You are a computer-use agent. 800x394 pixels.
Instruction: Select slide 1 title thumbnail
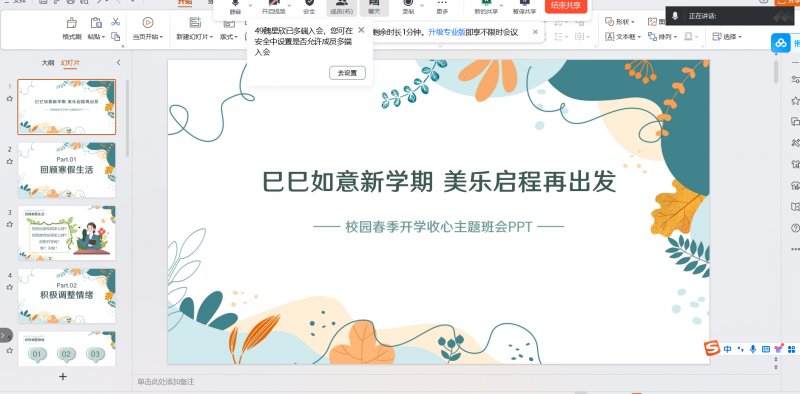(67, 107)
